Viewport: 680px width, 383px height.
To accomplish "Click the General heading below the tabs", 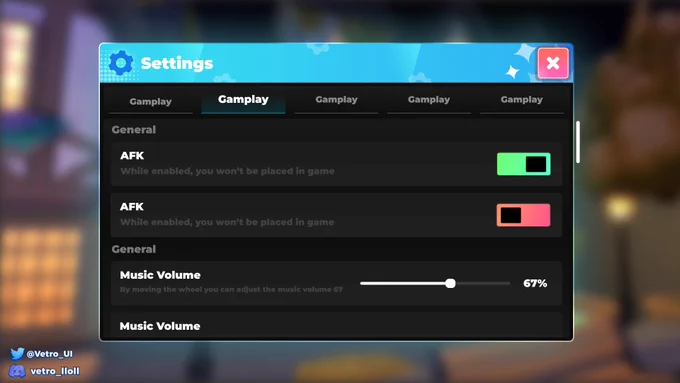I will [x=134, y=130].
